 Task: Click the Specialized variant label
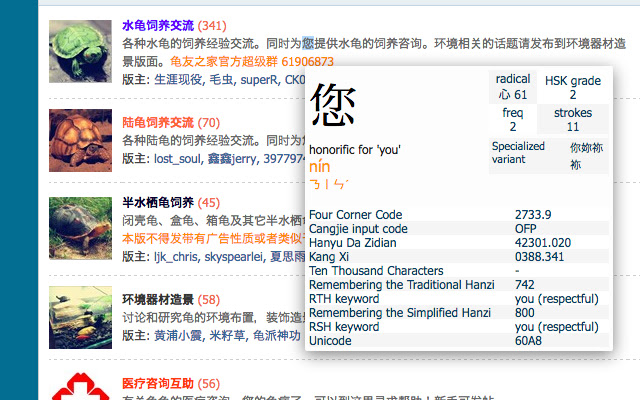[x=518, y=153]
